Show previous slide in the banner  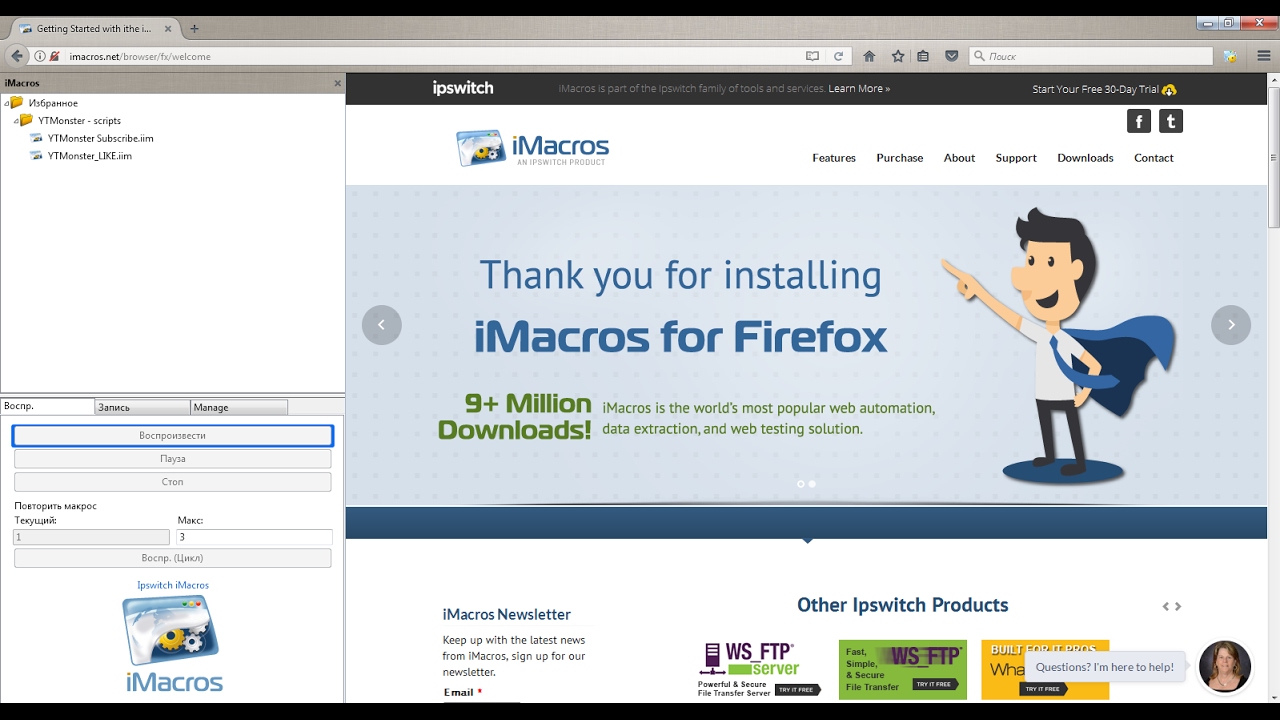point(381,325)
